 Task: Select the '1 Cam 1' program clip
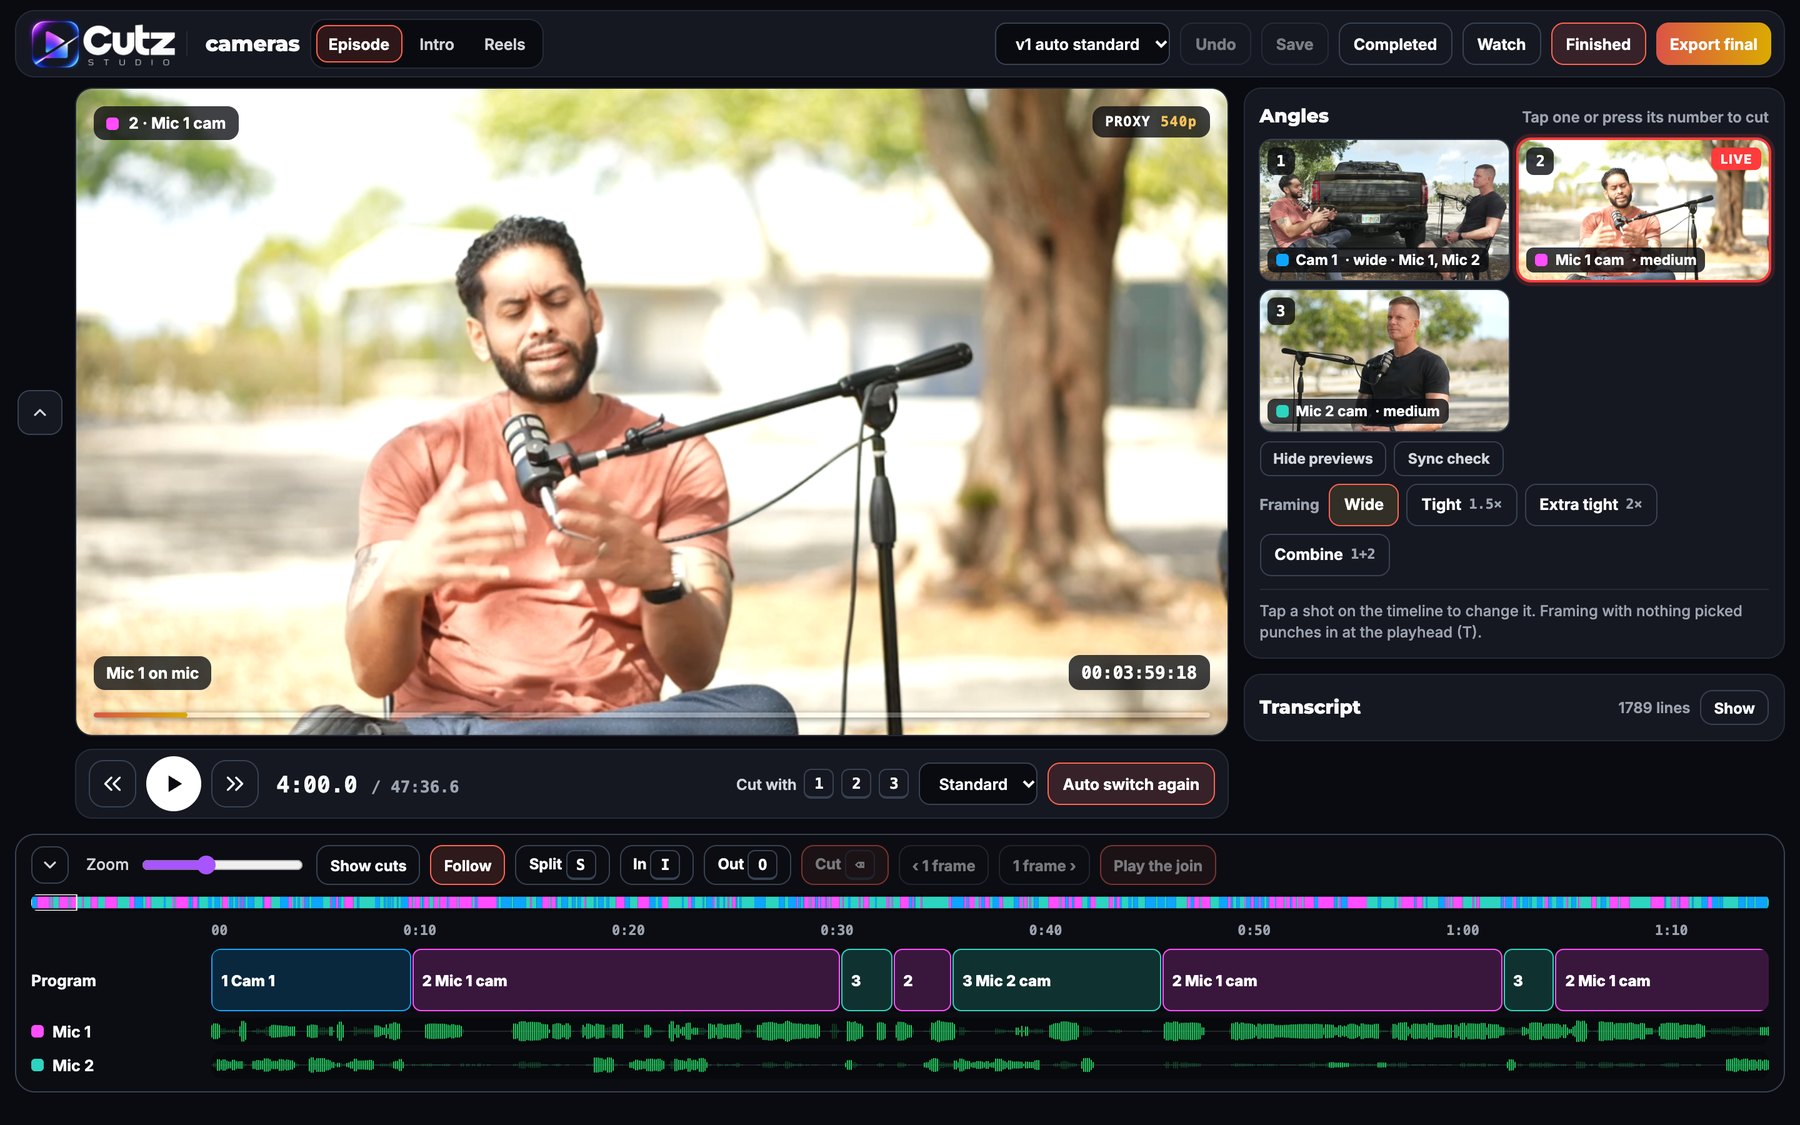pos(311,980)
